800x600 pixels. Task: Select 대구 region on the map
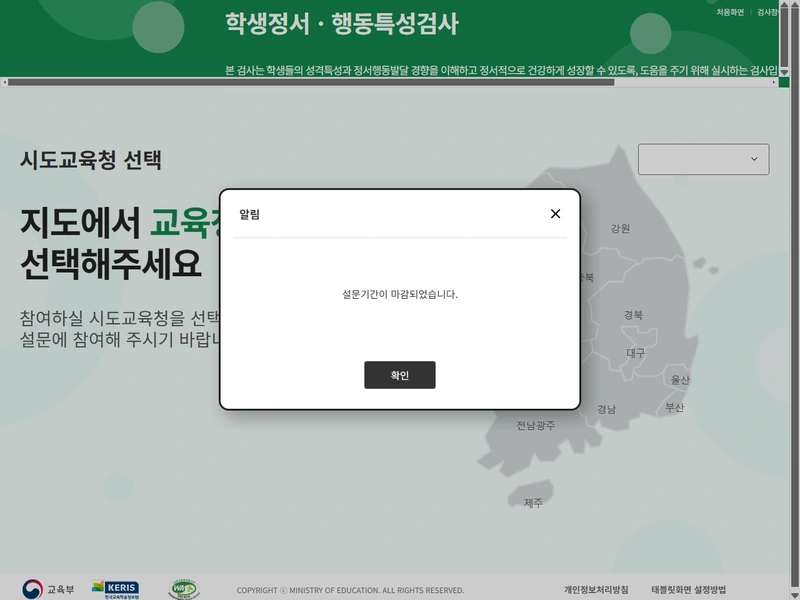click(635, 353)
